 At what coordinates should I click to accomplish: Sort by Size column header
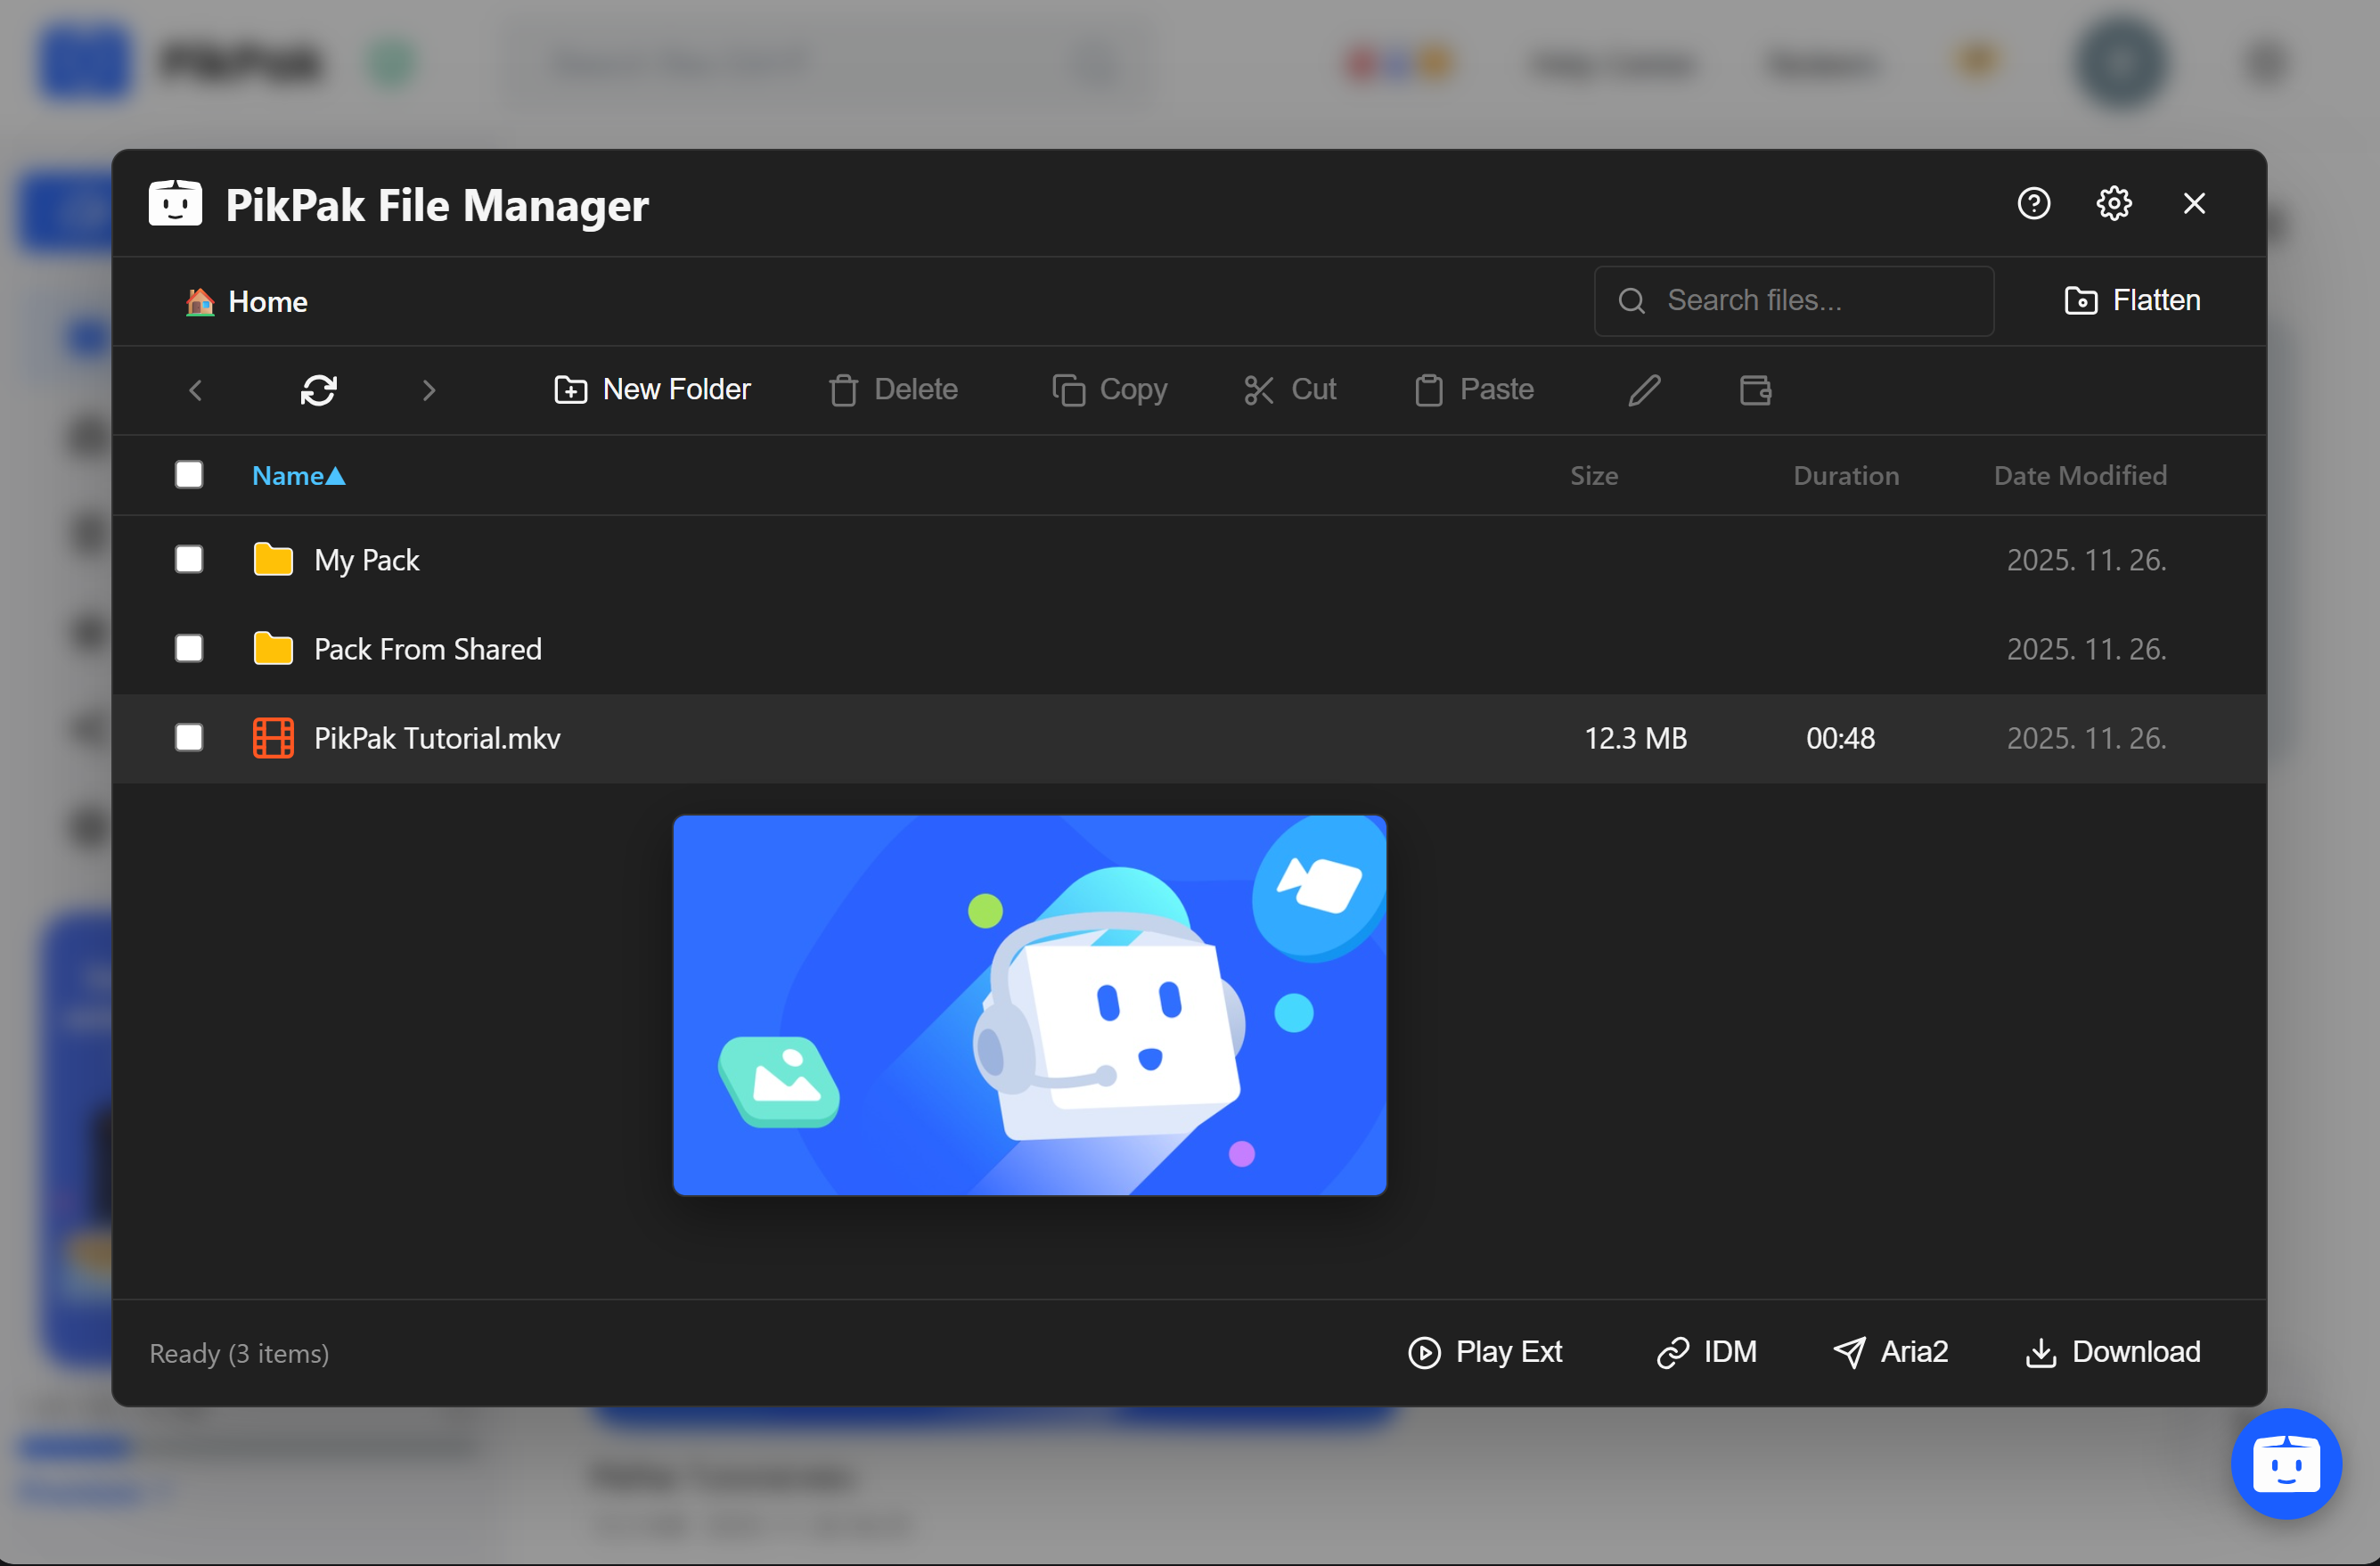[x=1593, y=476]
